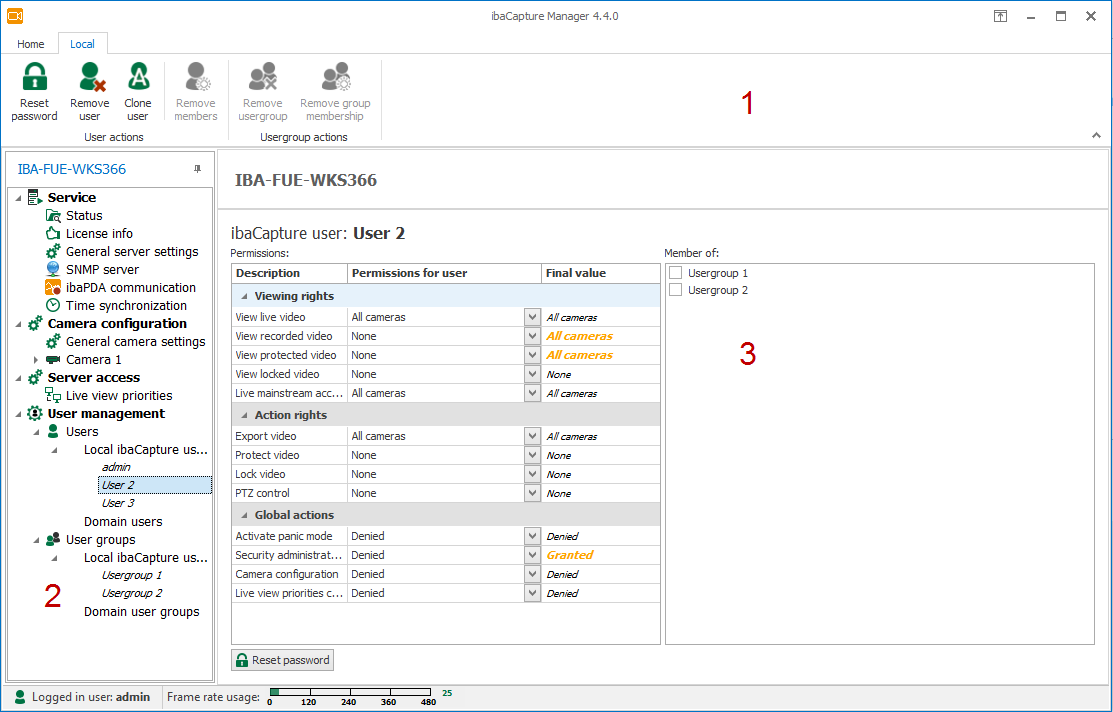
Task: Open the Export video permission dropdown
Action: click(532, 436)
